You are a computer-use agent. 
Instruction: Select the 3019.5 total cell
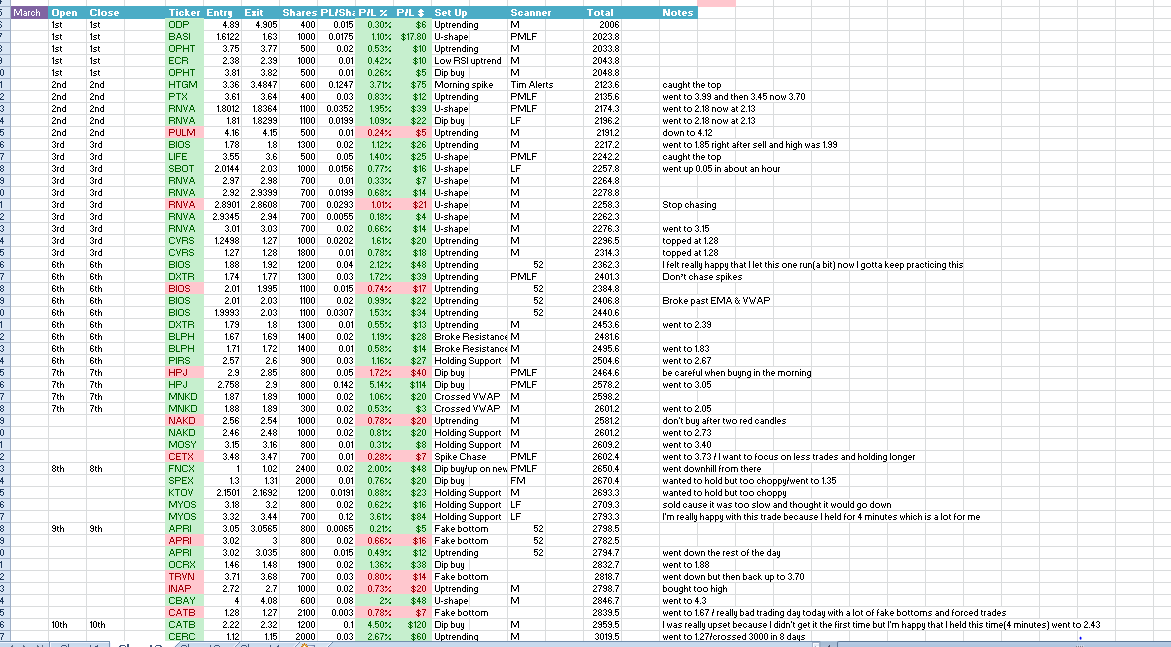pos(600,637)
